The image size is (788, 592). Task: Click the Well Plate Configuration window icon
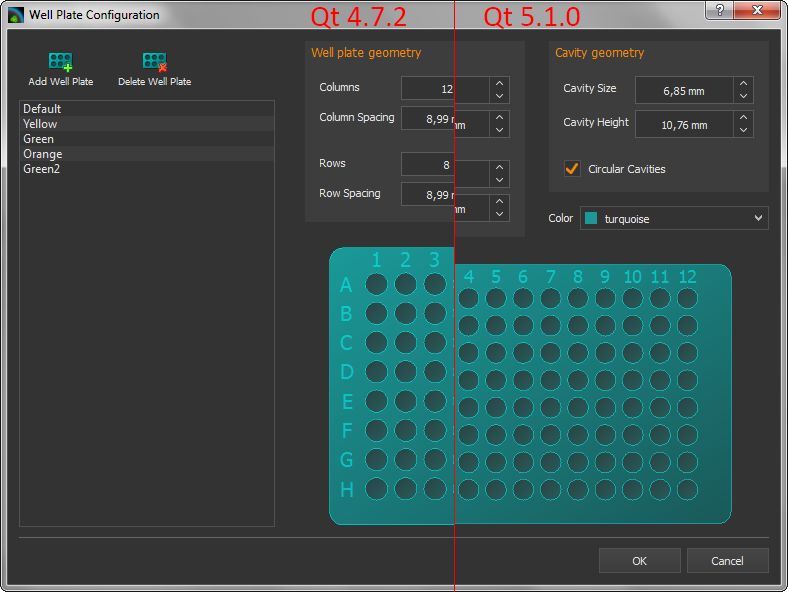tap(16, 15)
